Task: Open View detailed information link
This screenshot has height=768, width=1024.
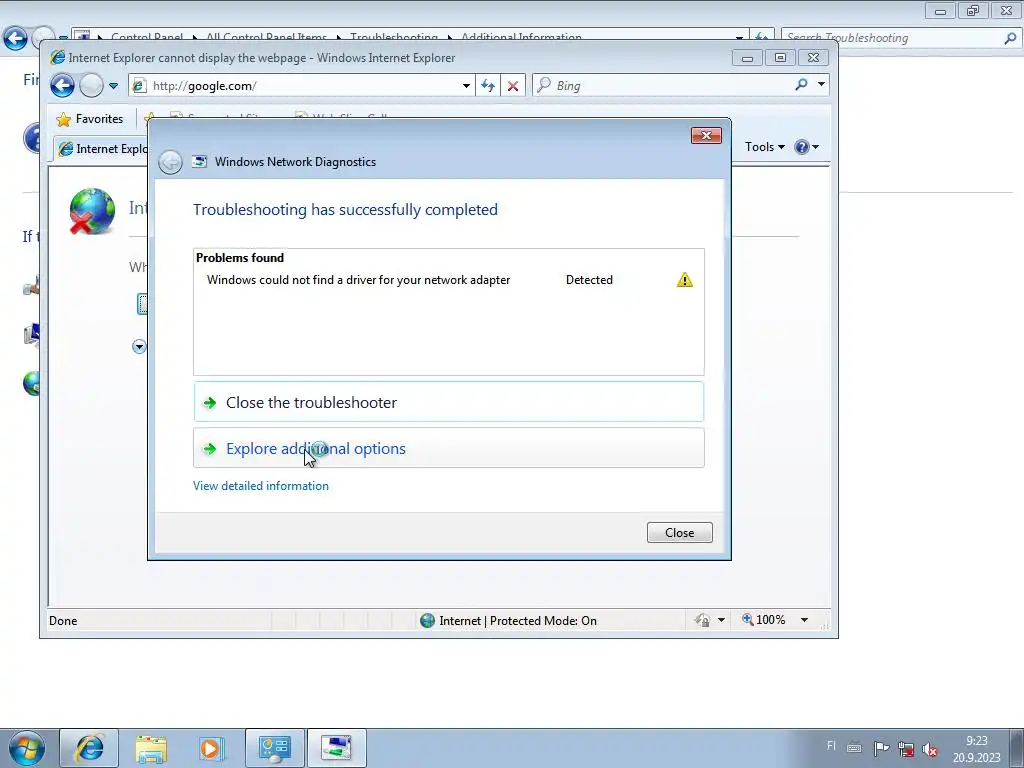Action: [x=261, y=486]
